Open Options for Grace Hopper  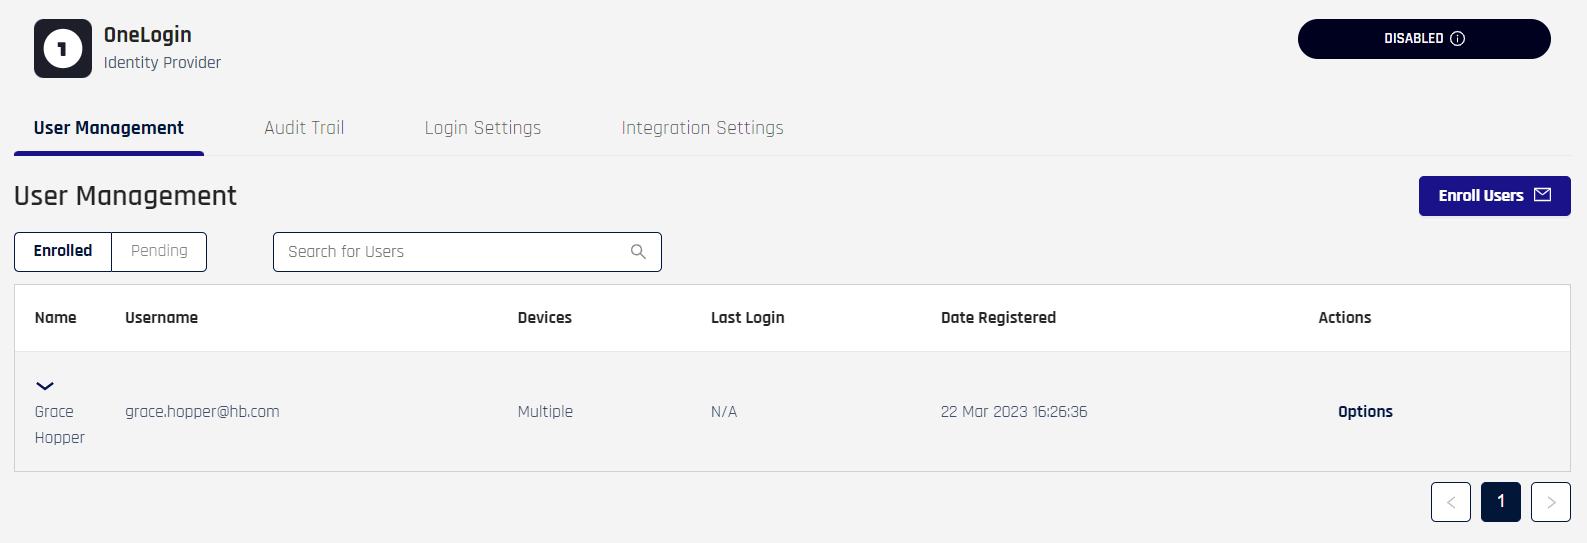tap(1365, 412)
